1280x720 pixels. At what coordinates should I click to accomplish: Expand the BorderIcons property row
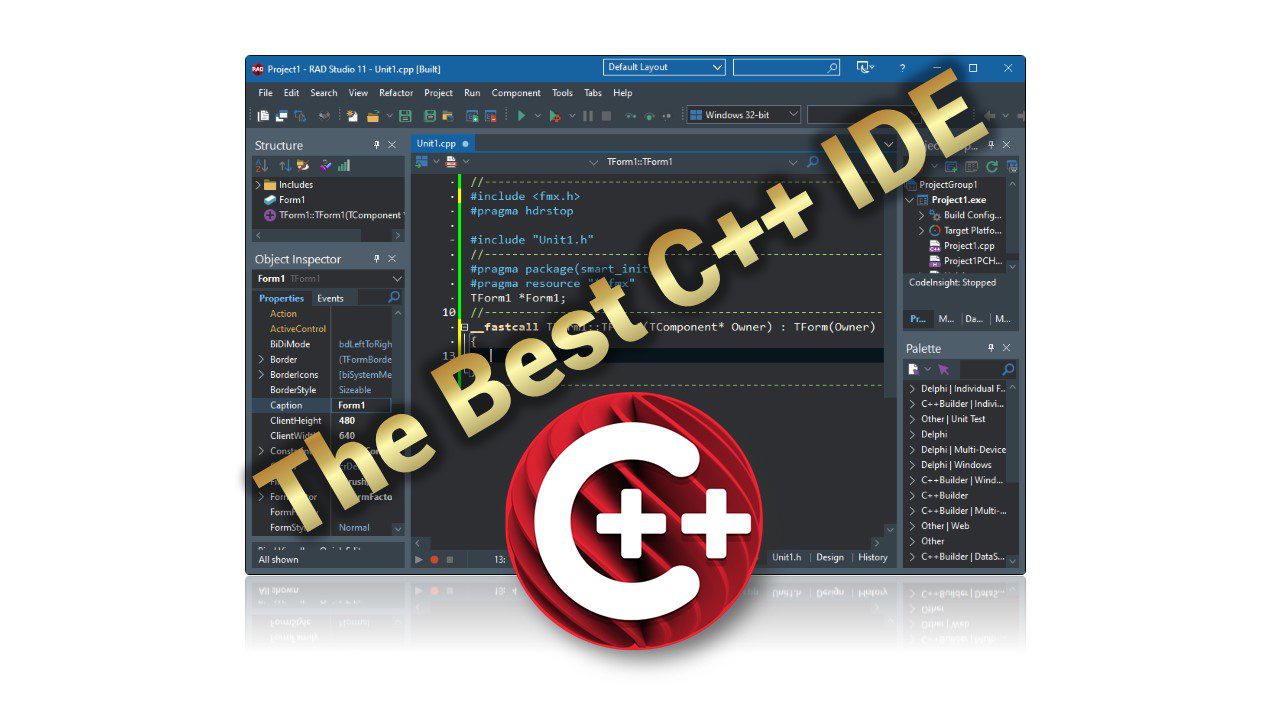click(261, 375)
